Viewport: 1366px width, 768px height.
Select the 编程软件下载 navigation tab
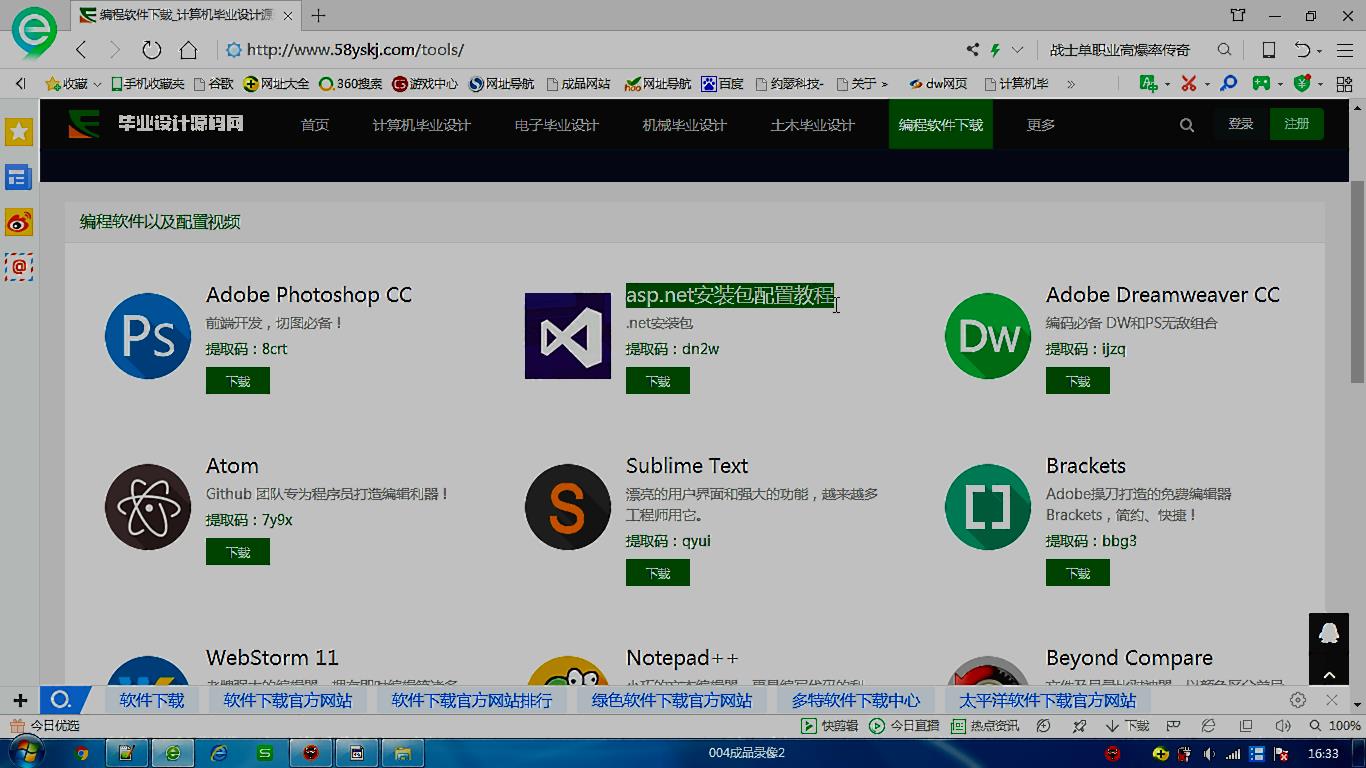940,125
